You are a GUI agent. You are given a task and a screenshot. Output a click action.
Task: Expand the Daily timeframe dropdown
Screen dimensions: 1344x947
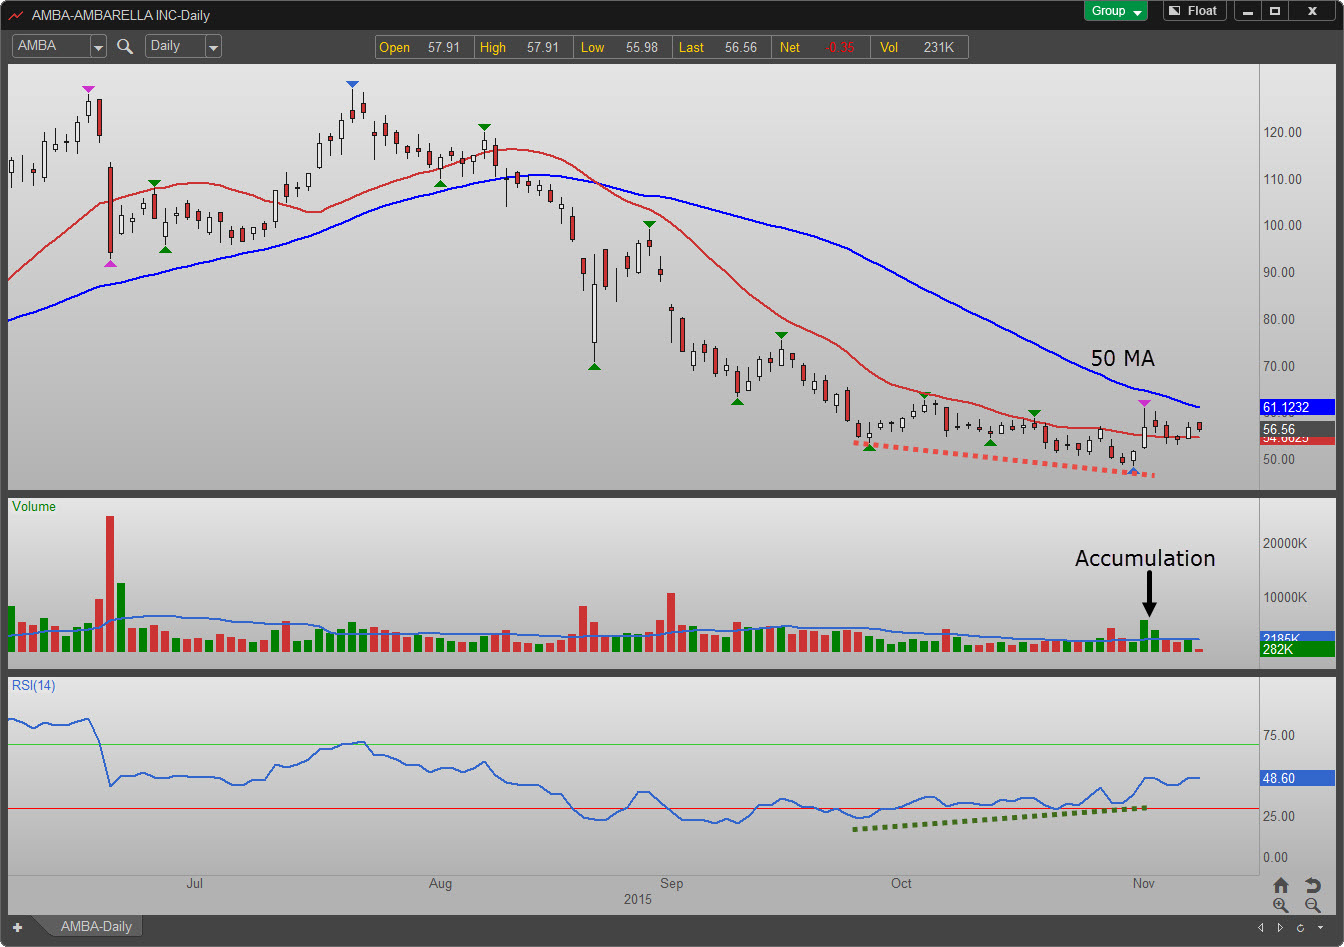[212, 46]
